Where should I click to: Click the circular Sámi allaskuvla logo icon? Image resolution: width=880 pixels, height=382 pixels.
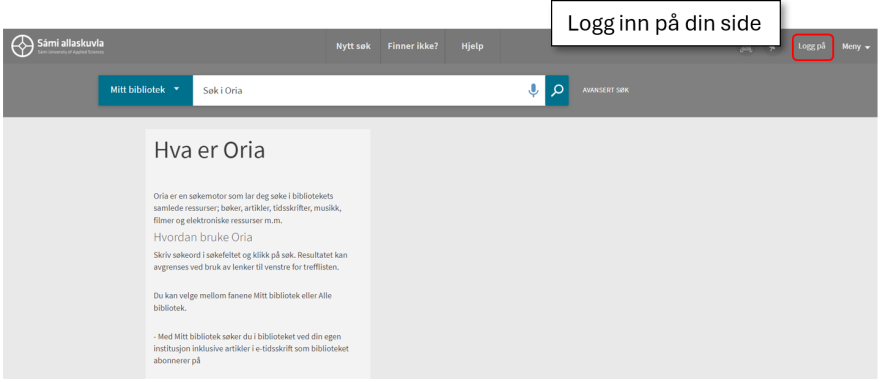tap(22, 46)
